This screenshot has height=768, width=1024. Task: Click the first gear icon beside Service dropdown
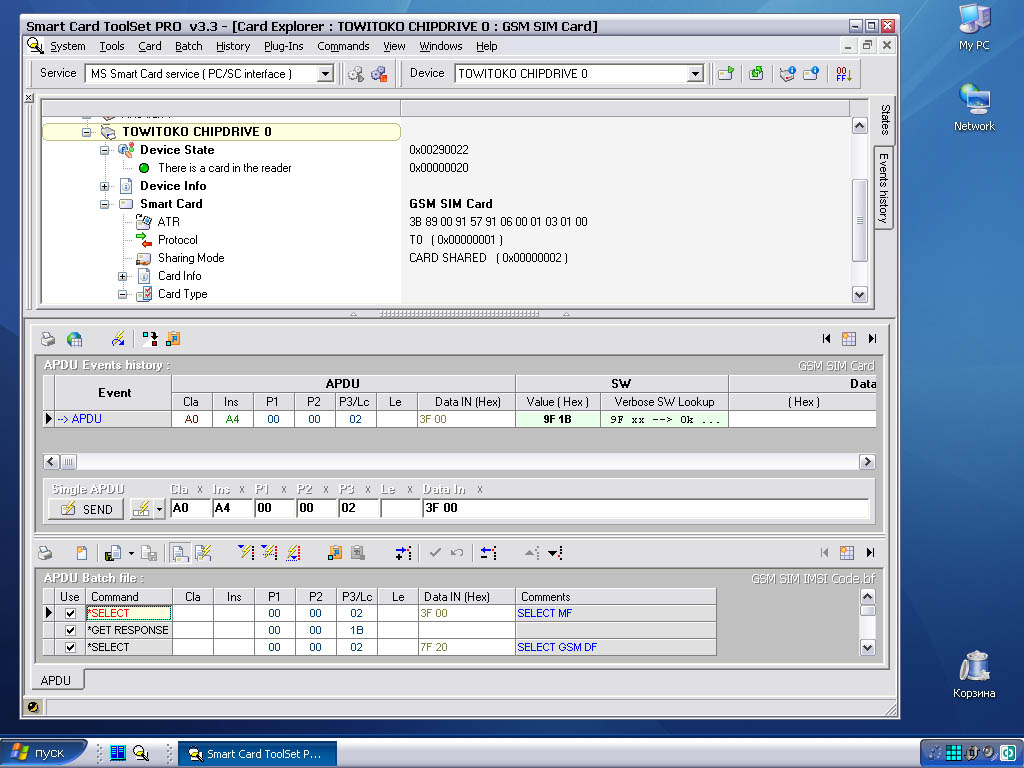point(356,74)
